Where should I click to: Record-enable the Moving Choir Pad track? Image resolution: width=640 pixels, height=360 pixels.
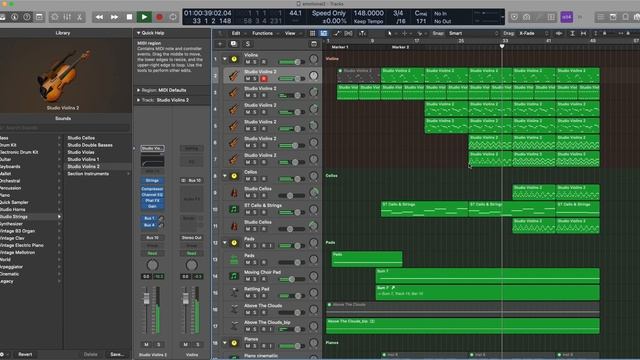(x=264, y=279)
